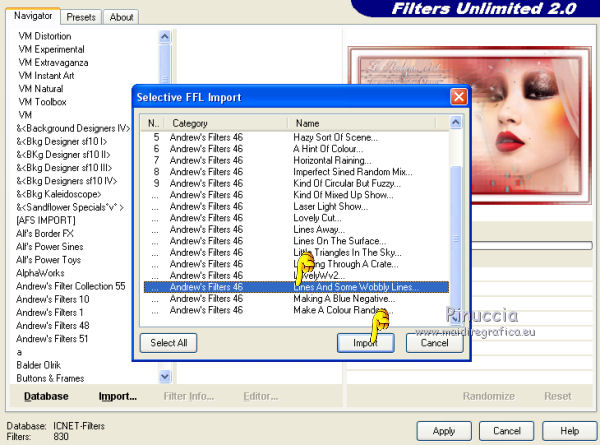The height and width of the screenshot is (445, 600).
Task: Select Andrew's Filter Collection 55 category
Action: (71, 286)
